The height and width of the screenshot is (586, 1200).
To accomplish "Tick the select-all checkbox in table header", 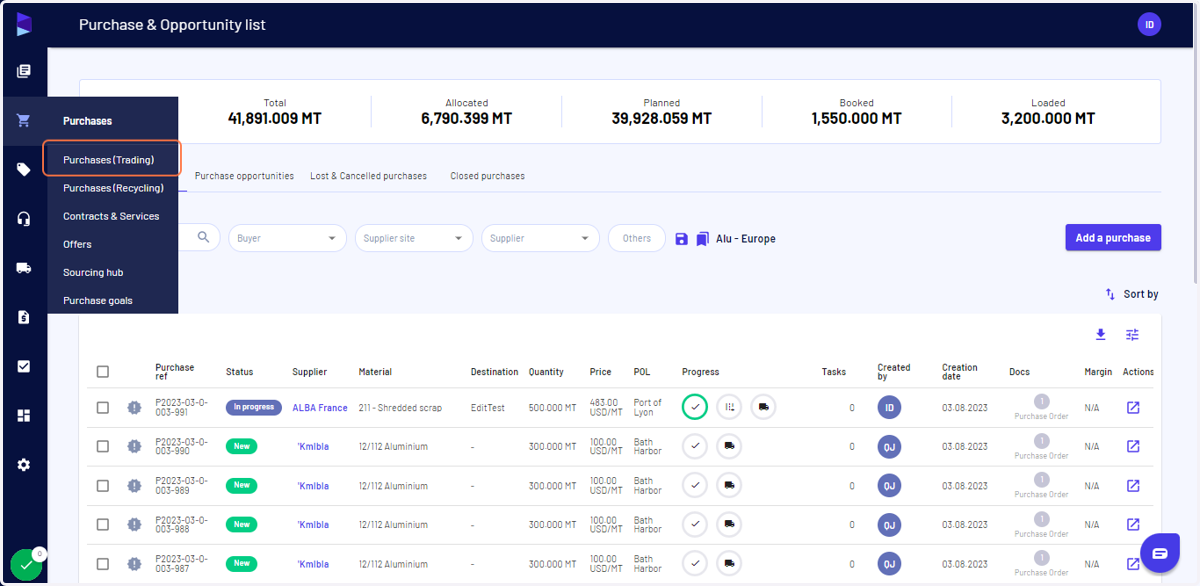I will click(103, 372).
